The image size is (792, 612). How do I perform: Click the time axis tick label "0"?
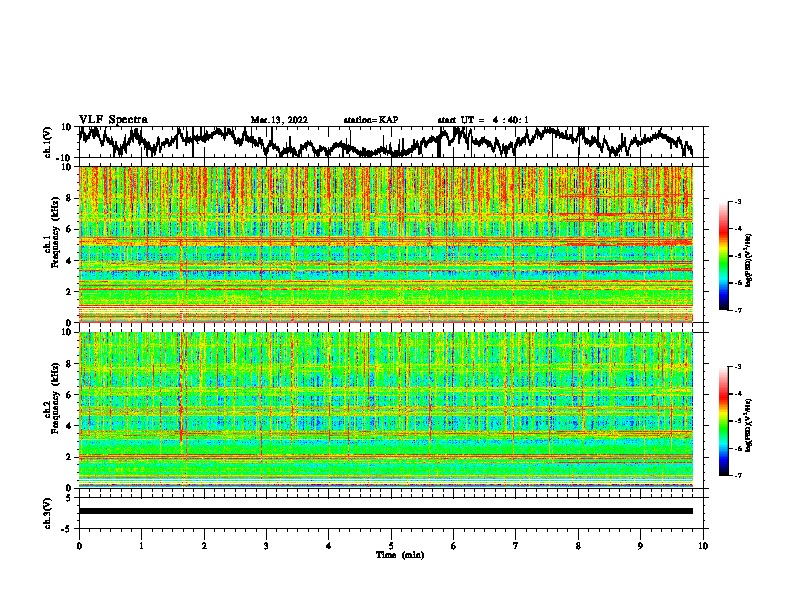(79, 546)
